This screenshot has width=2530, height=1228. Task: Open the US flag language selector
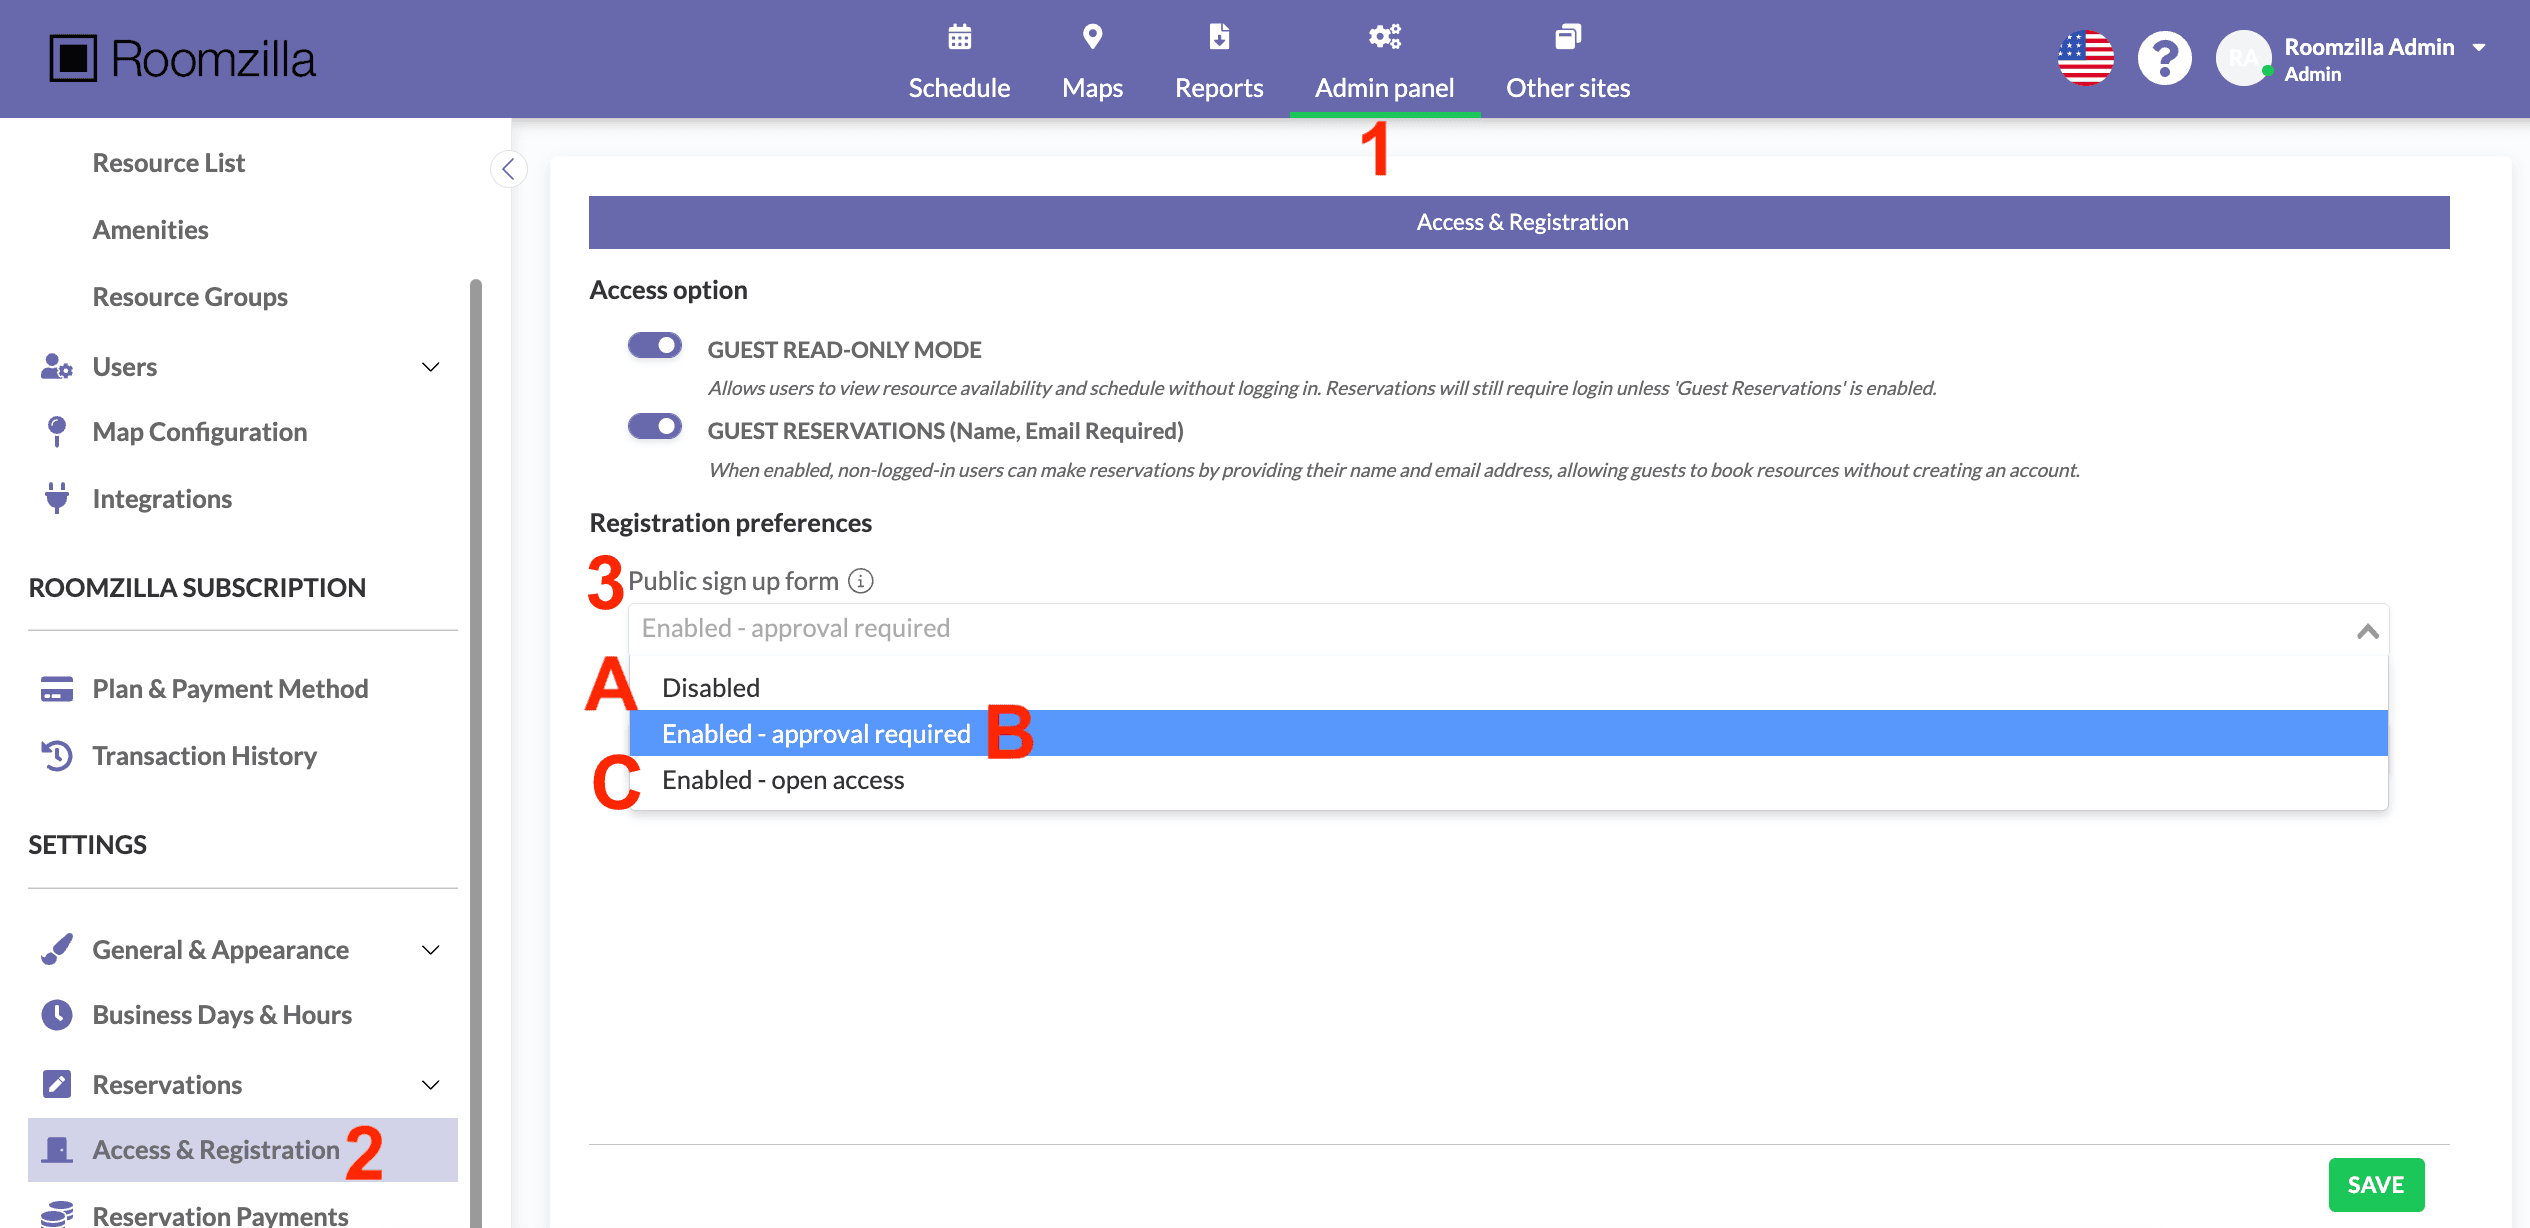[2085, 58]
